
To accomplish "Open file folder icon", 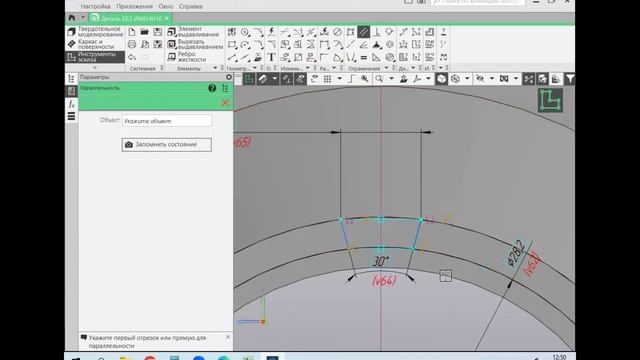I will (144, 32).
